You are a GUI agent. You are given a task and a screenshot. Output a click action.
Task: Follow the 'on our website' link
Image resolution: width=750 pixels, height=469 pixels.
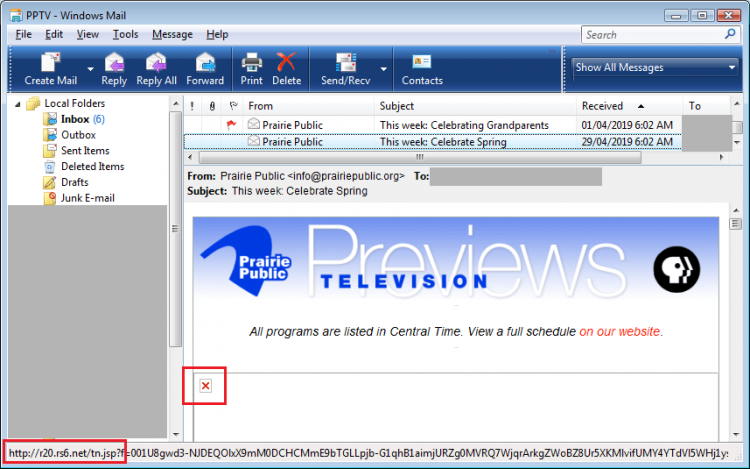coord(619,331)
